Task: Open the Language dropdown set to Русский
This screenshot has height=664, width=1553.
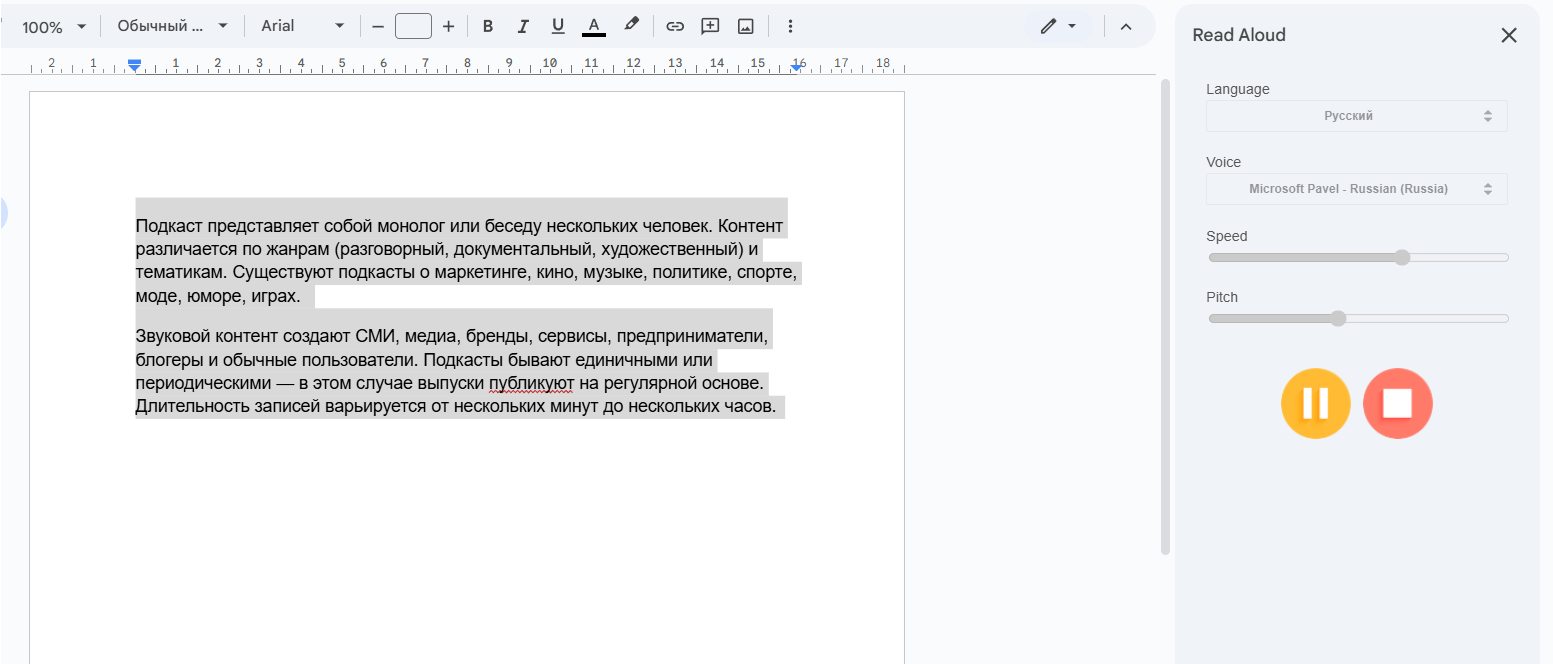Action: click(x=1356, y=116)
